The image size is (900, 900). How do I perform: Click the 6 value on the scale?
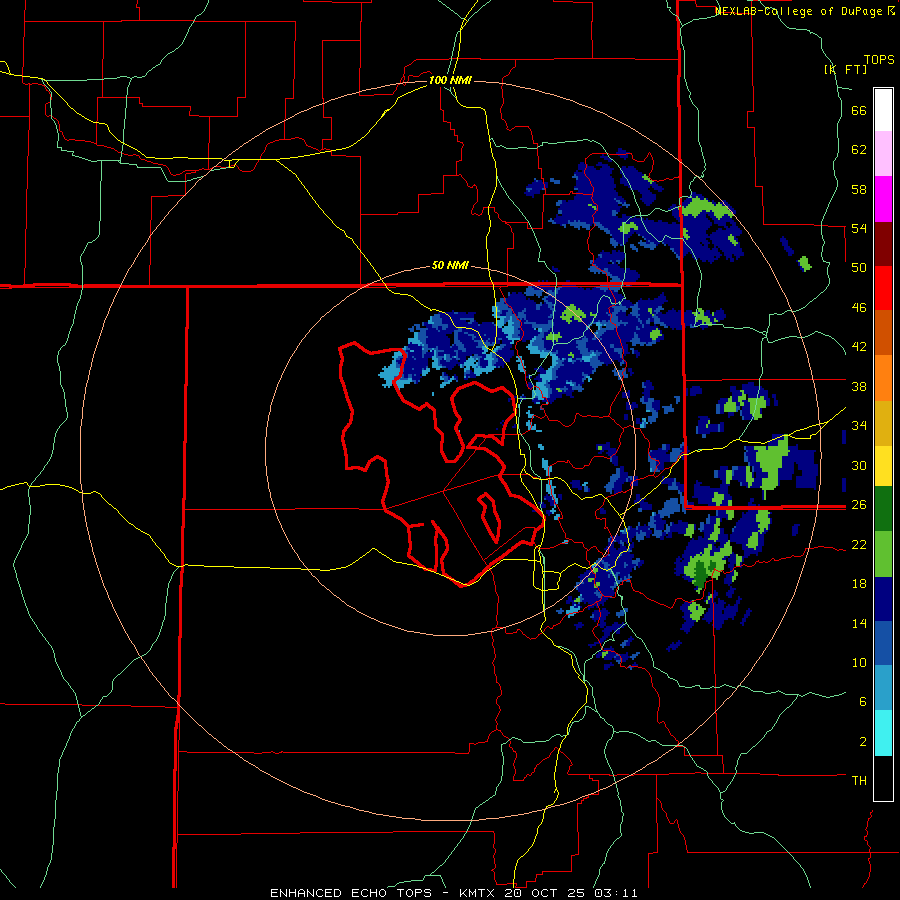(863, 701)
